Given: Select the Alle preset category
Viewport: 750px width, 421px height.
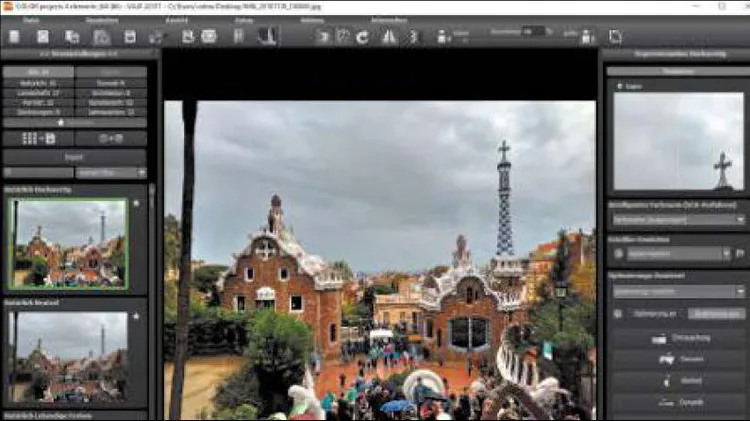Looking at the screenshot, I should pyautogui.click(x=38, y=72).
